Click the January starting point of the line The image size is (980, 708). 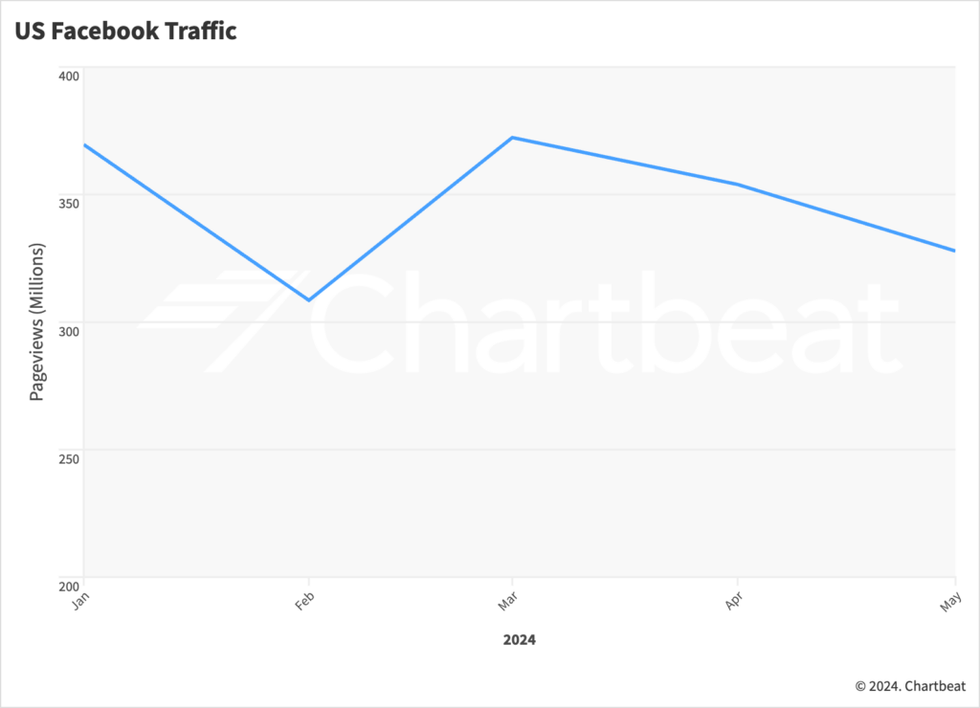pos(85,145)
